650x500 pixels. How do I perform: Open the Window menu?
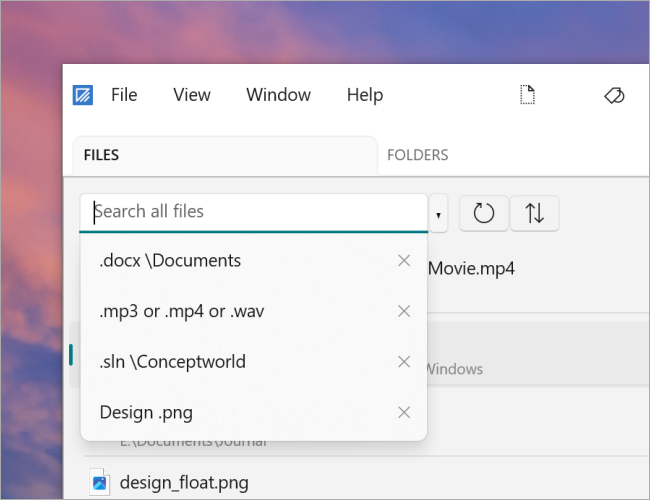click(x=278, y=95)
